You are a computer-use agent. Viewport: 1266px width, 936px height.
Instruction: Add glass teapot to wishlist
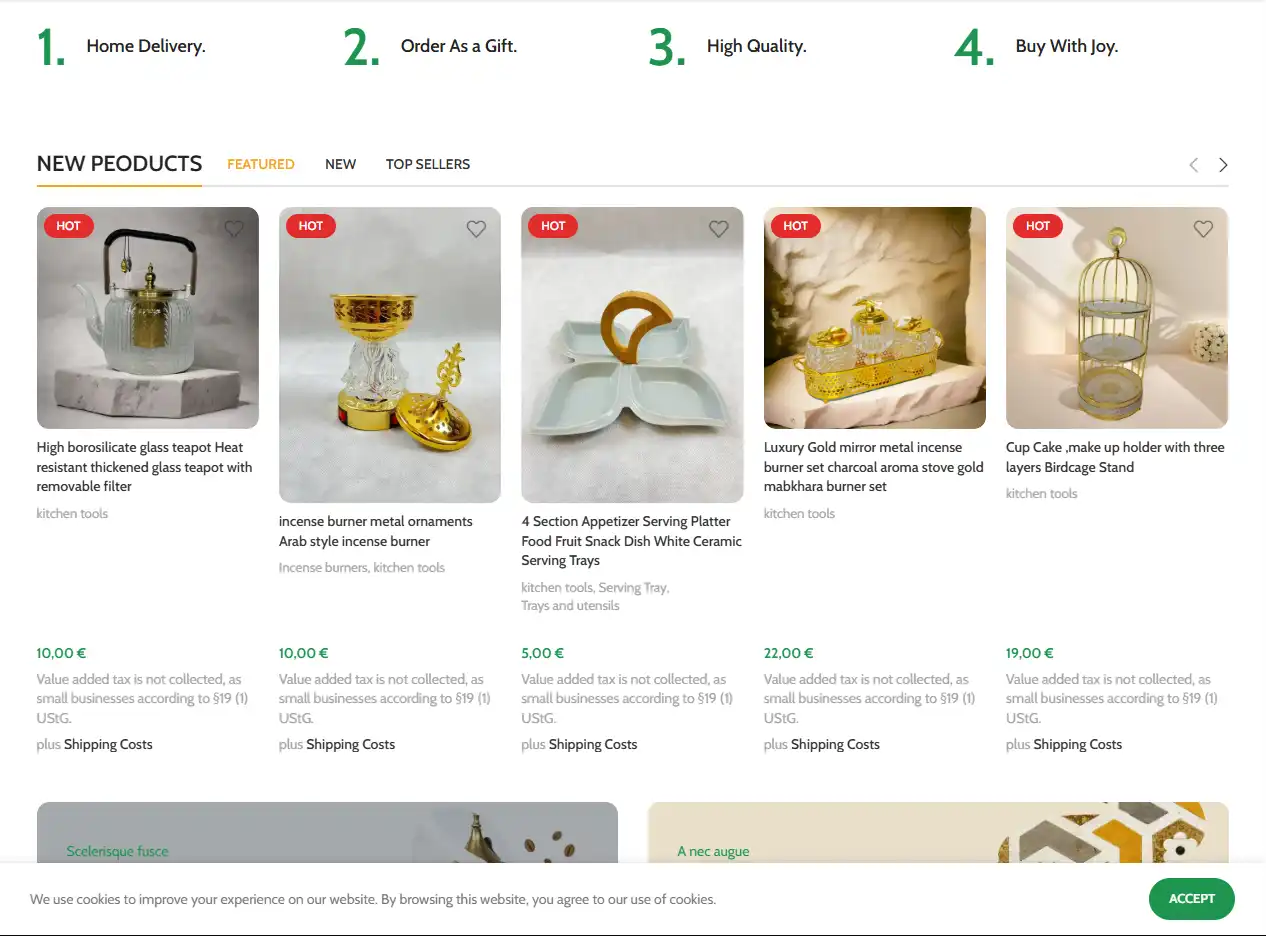[234, 229]
